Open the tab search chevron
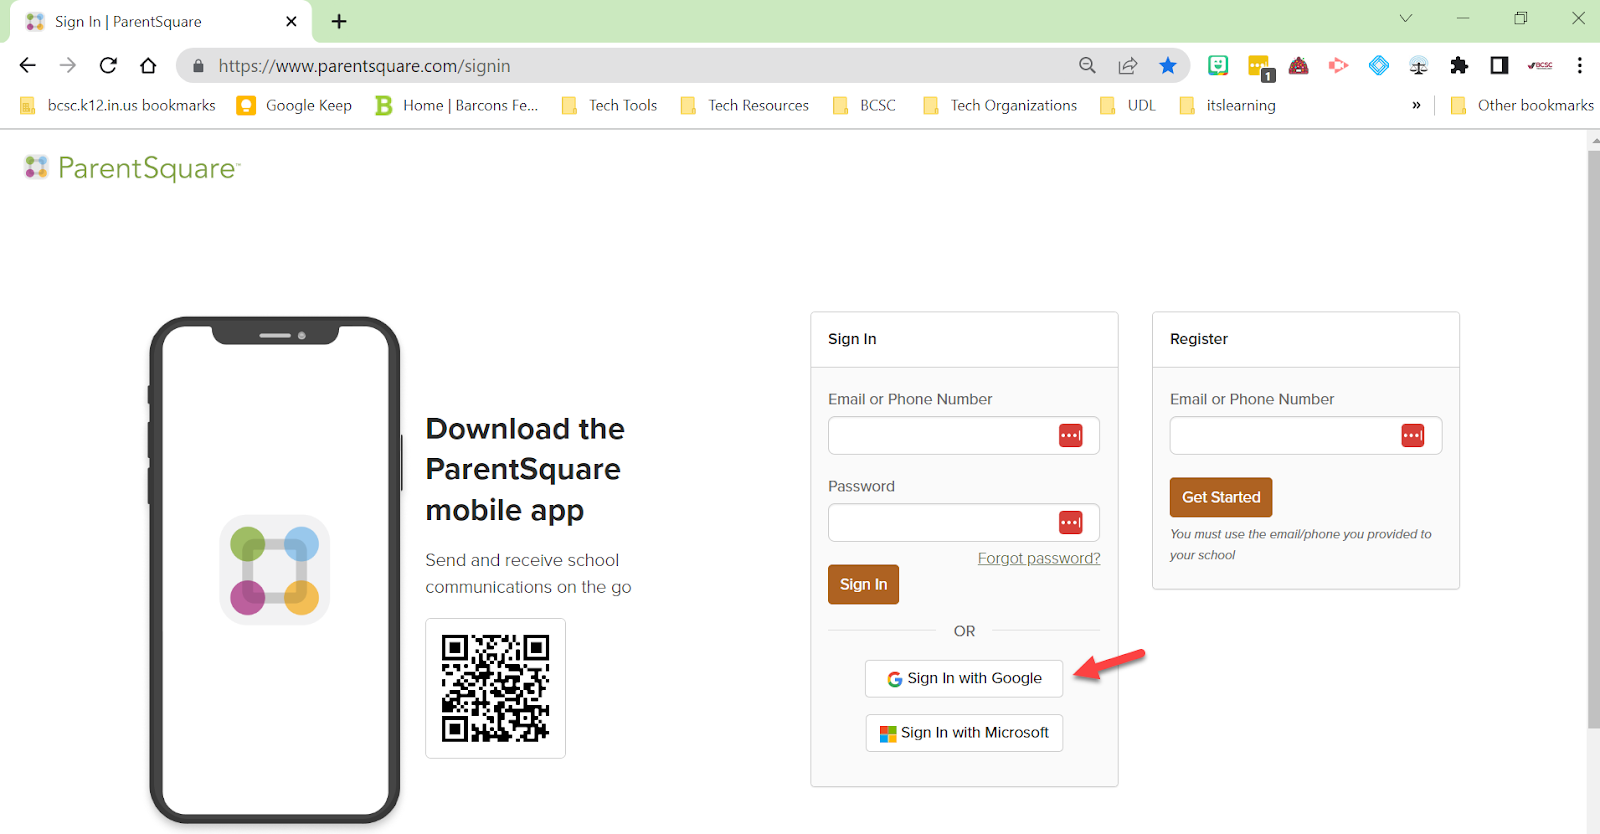Viewport: 1600px width, 834px height. point(1405,18)
